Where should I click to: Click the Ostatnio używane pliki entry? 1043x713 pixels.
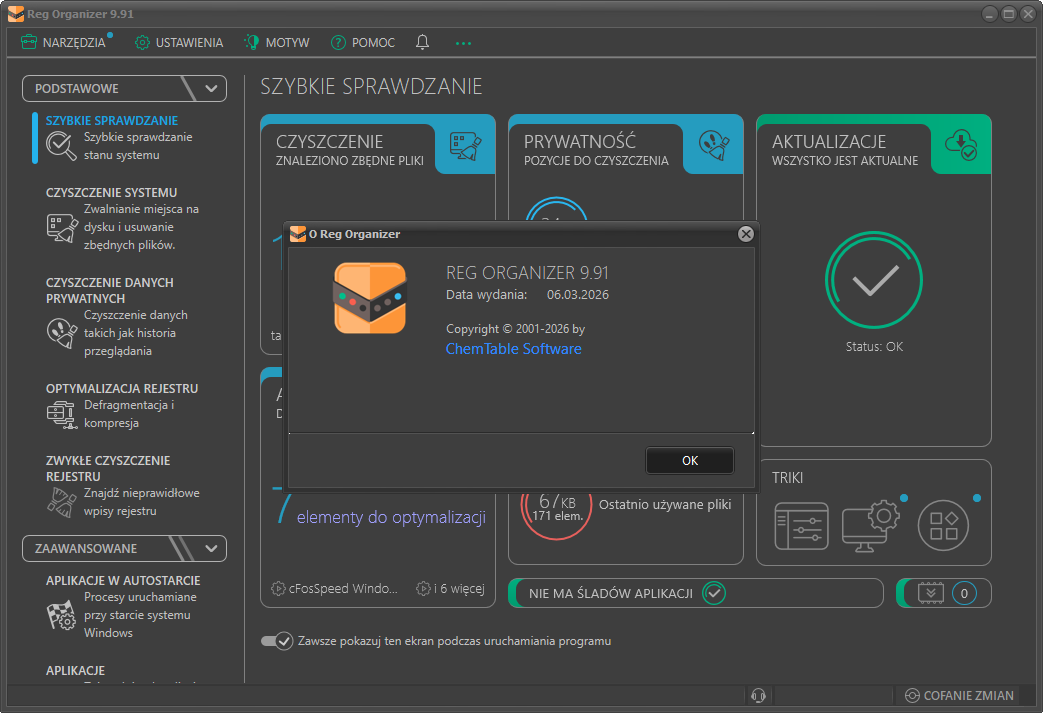coord(665,505)
